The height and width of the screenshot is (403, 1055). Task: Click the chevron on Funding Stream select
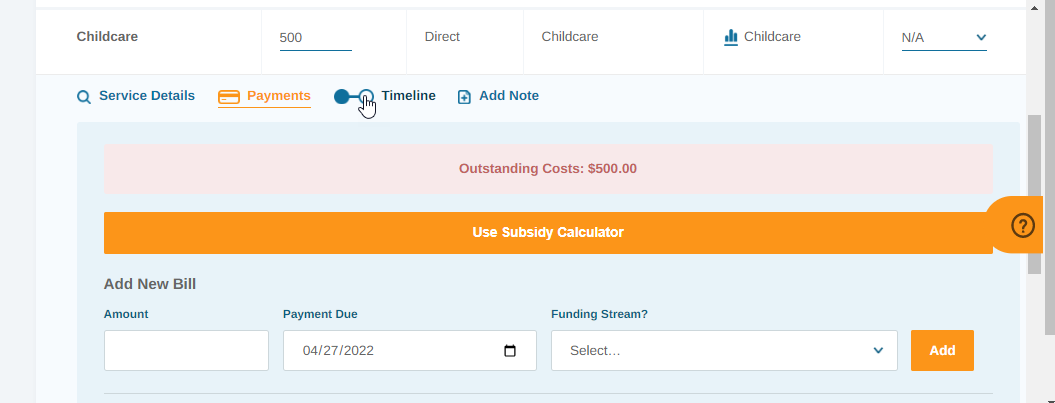pos(878,351)
